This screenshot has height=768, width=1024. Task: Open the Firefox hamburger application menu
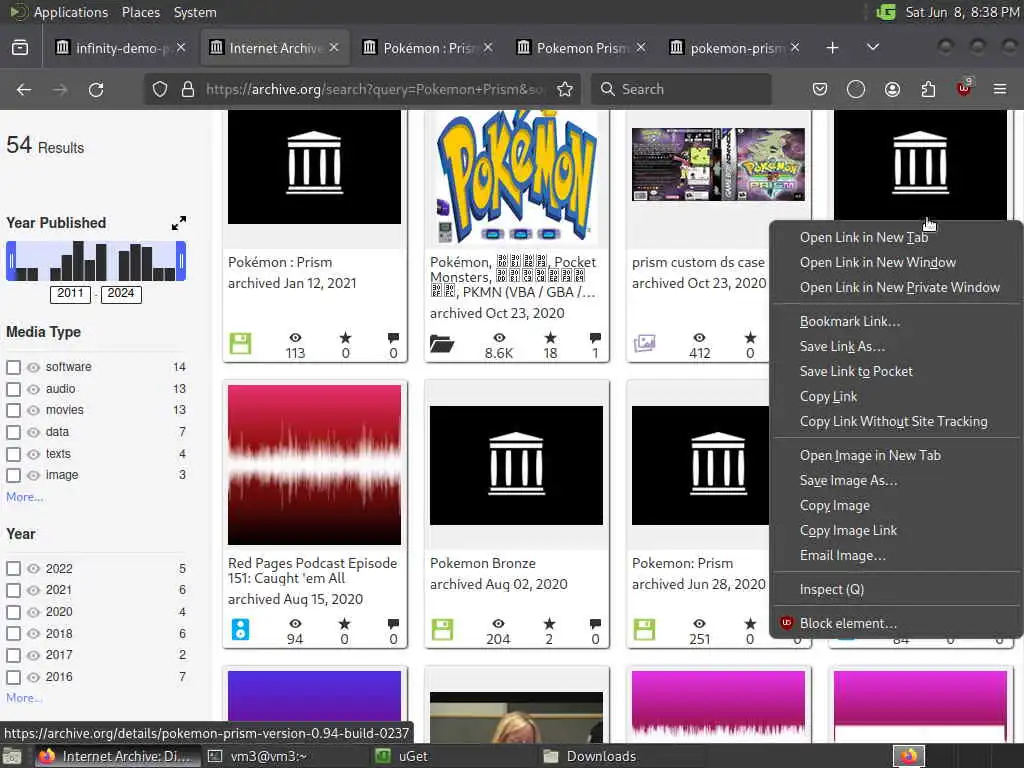coord(1000,89)
